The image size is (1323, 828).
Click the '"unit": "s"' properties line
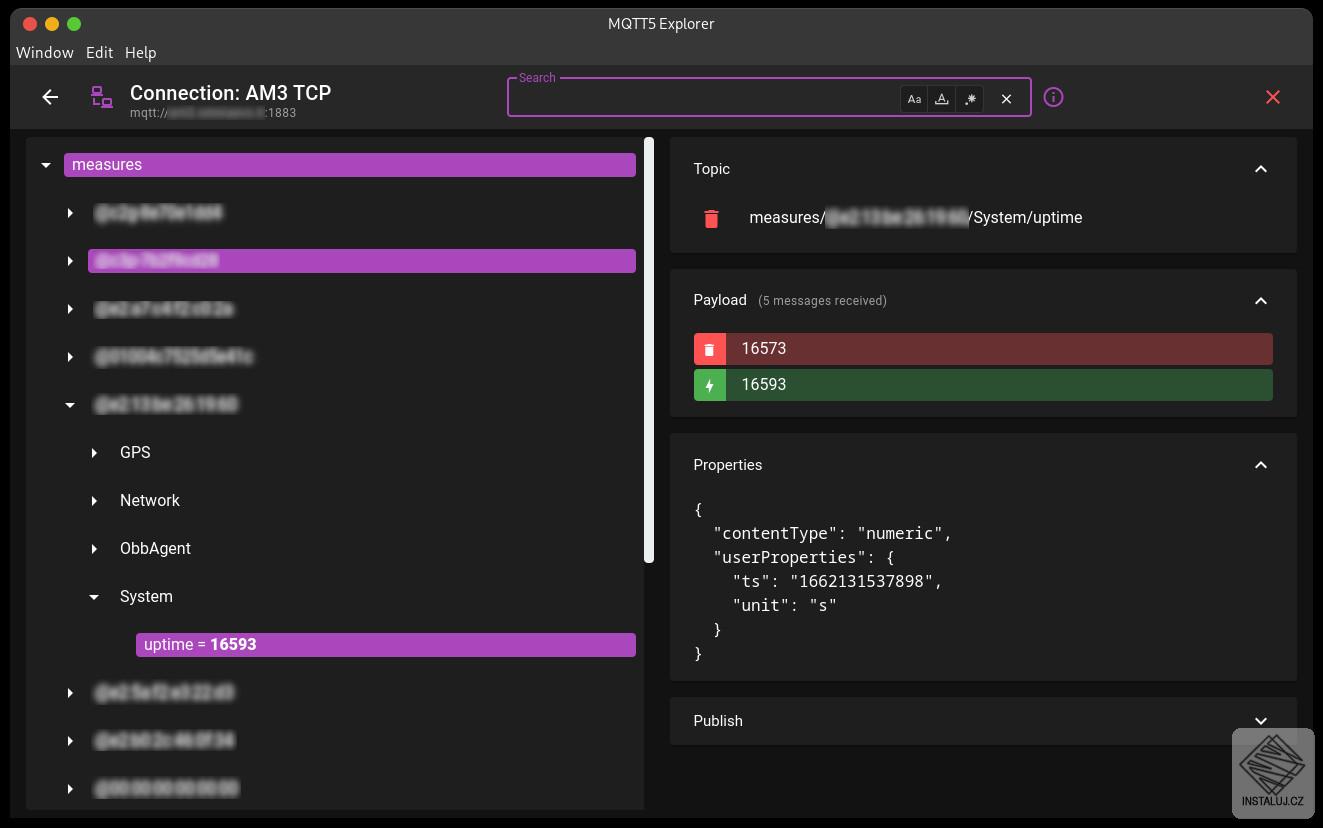785,606
